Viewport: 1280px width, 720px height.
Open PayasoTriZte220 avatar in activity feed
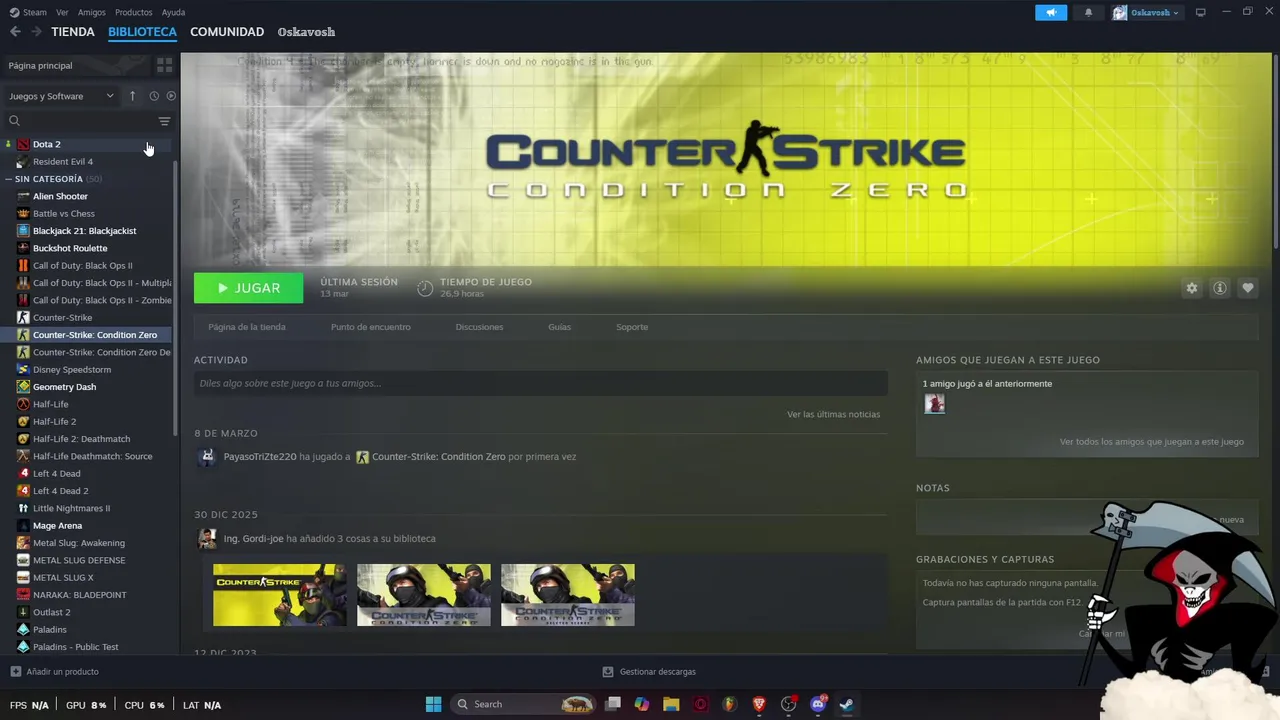point(207,457)
